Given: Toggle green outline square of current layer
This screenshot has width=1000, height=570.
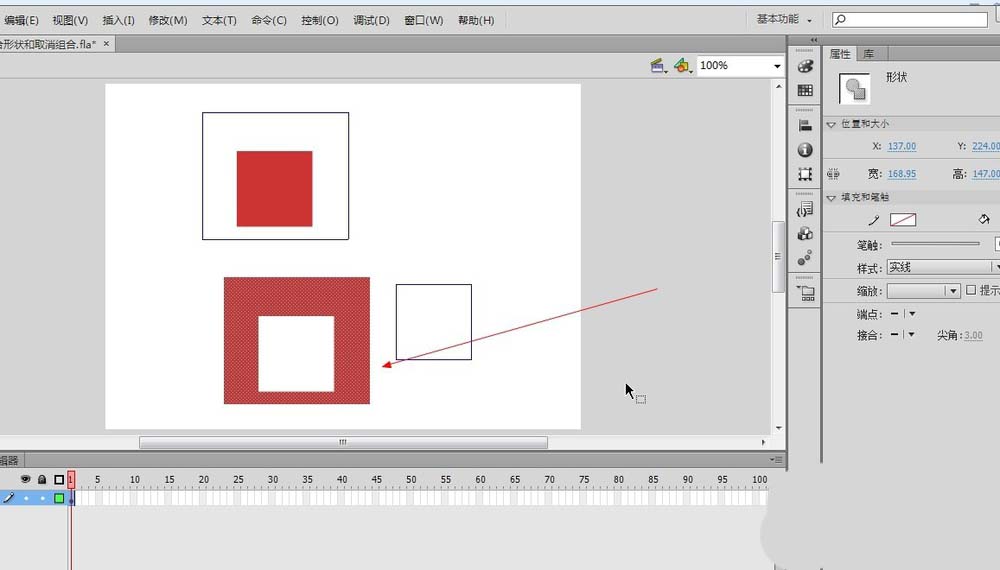Looking at the screenshot, I should tap(59, 498).
